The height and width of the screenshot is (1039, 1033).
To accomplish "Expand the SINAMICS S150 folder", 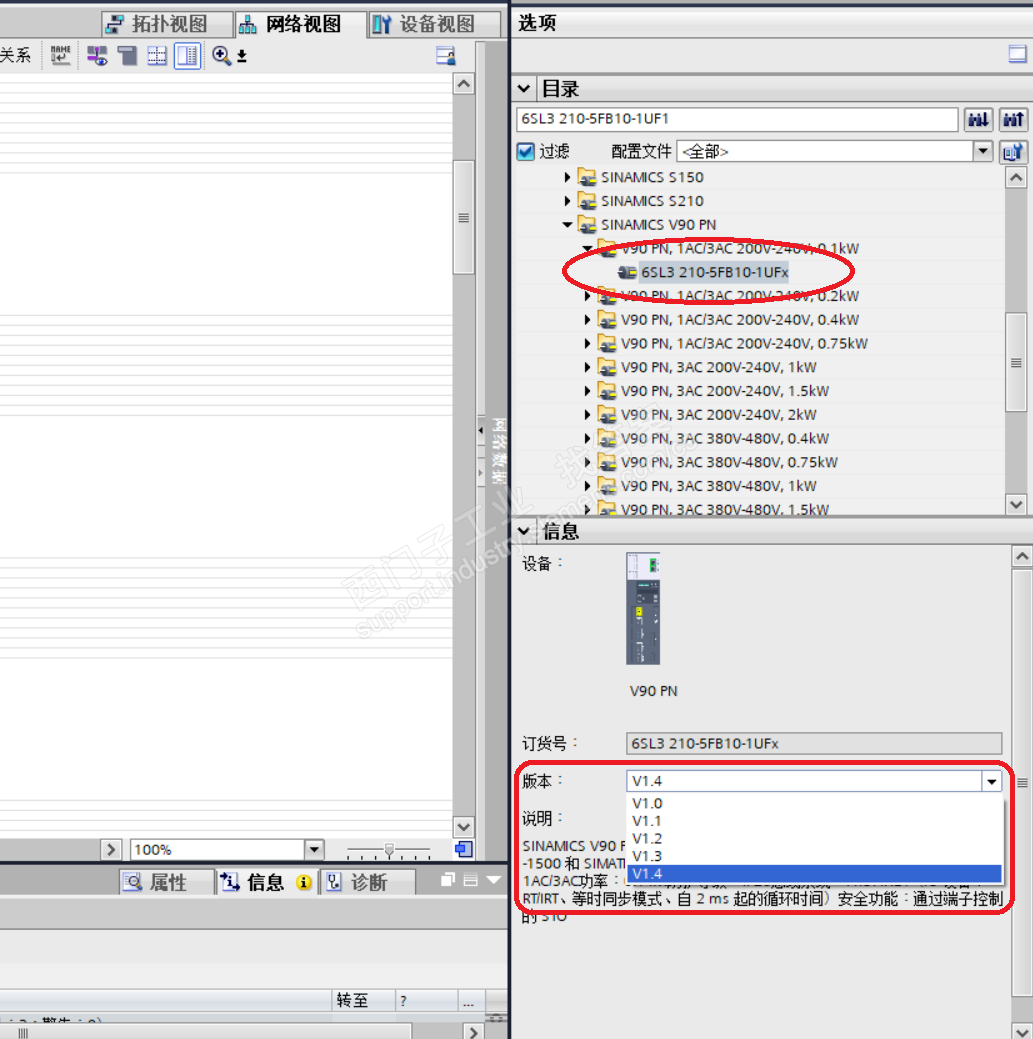I will (567, 177).
